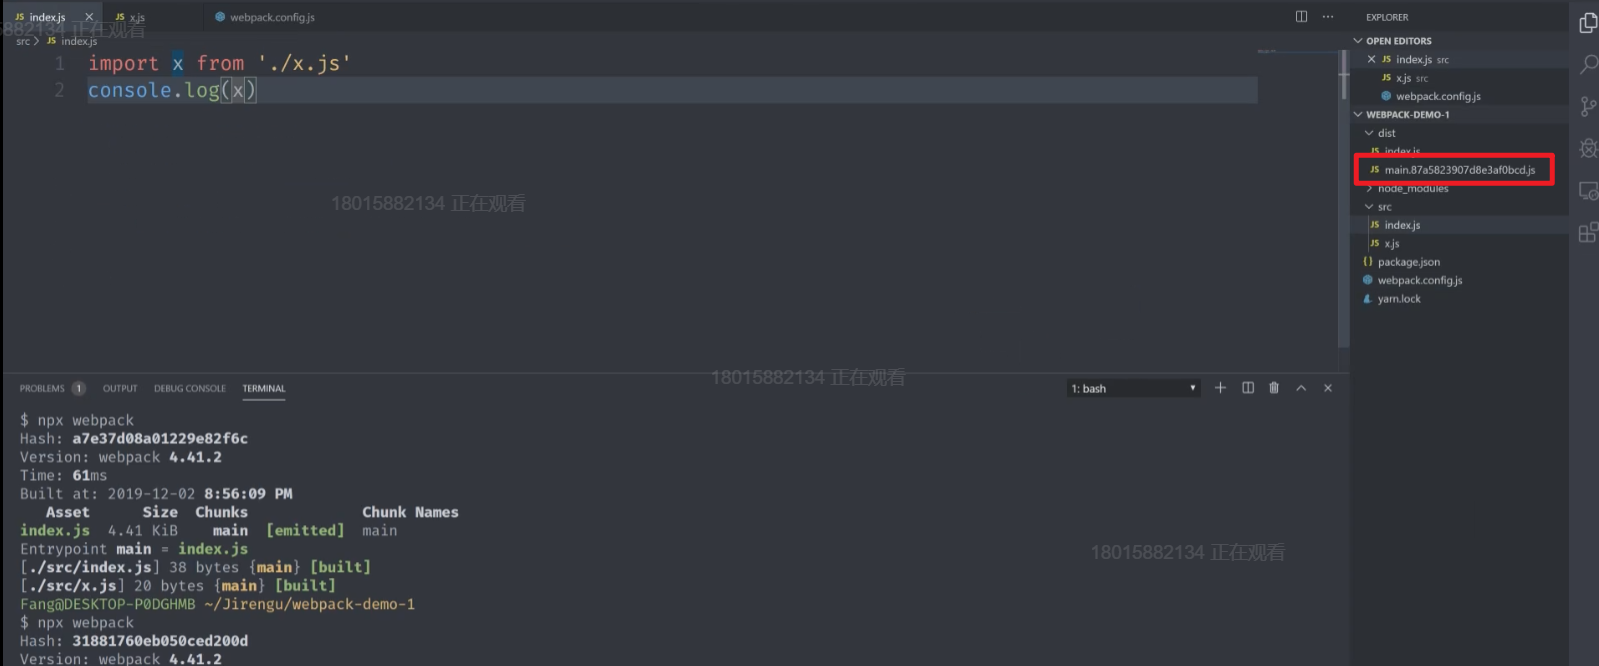Image resolution: width=1599 pixels, height=666 pixels.
Task: Split the editor to the right
Action: point(1301,16)
